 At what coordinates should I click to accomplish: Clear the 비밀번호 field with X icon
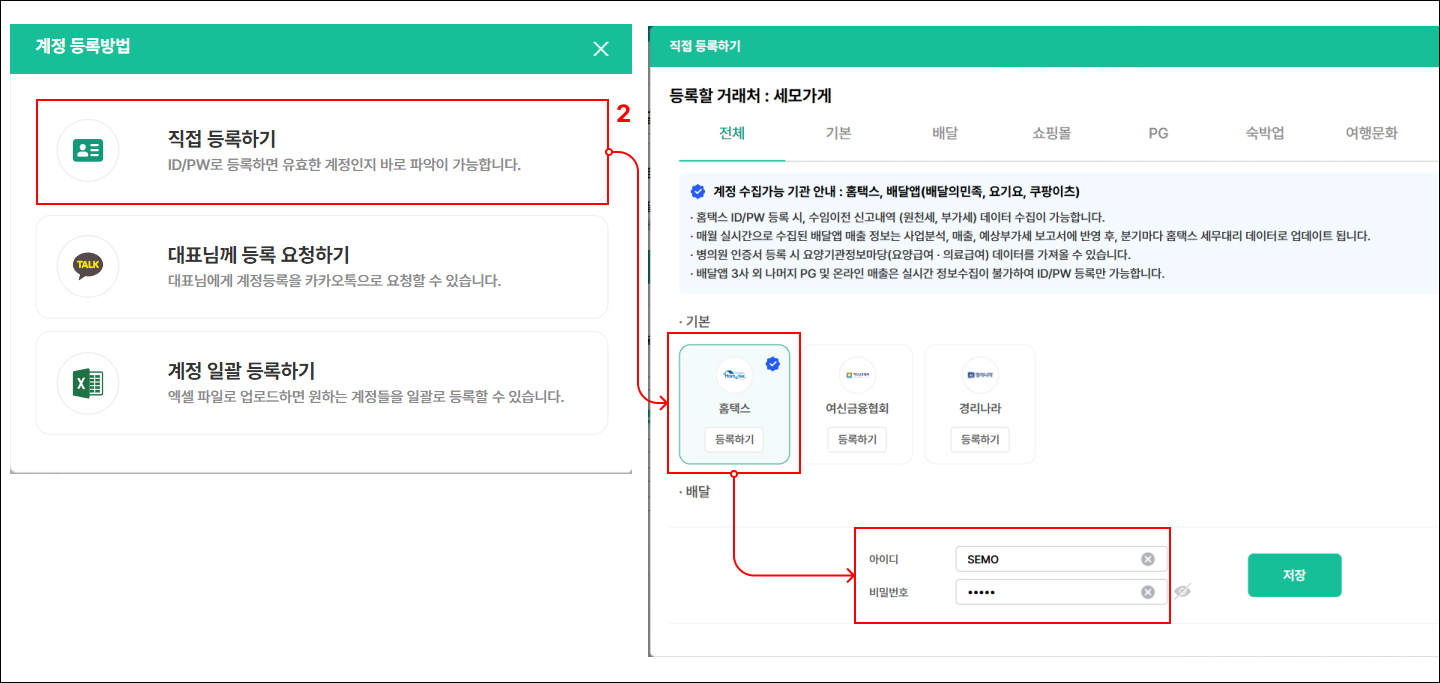(x=1148, y=592)
